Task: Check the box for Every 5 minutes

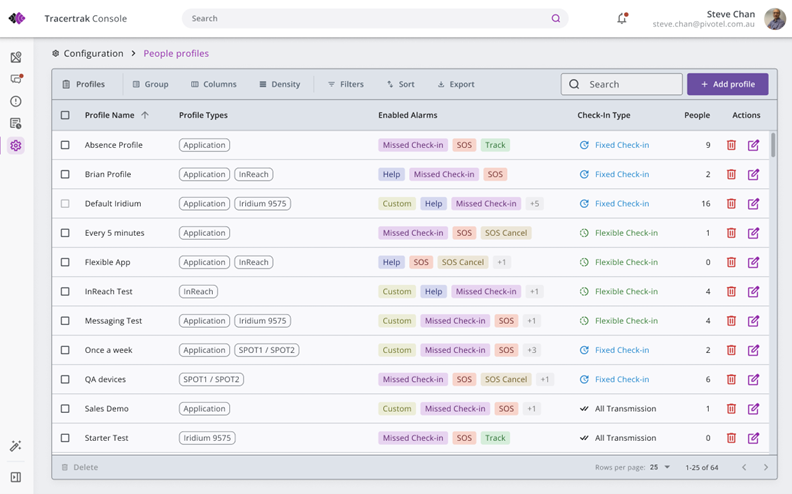Action: 65,233
